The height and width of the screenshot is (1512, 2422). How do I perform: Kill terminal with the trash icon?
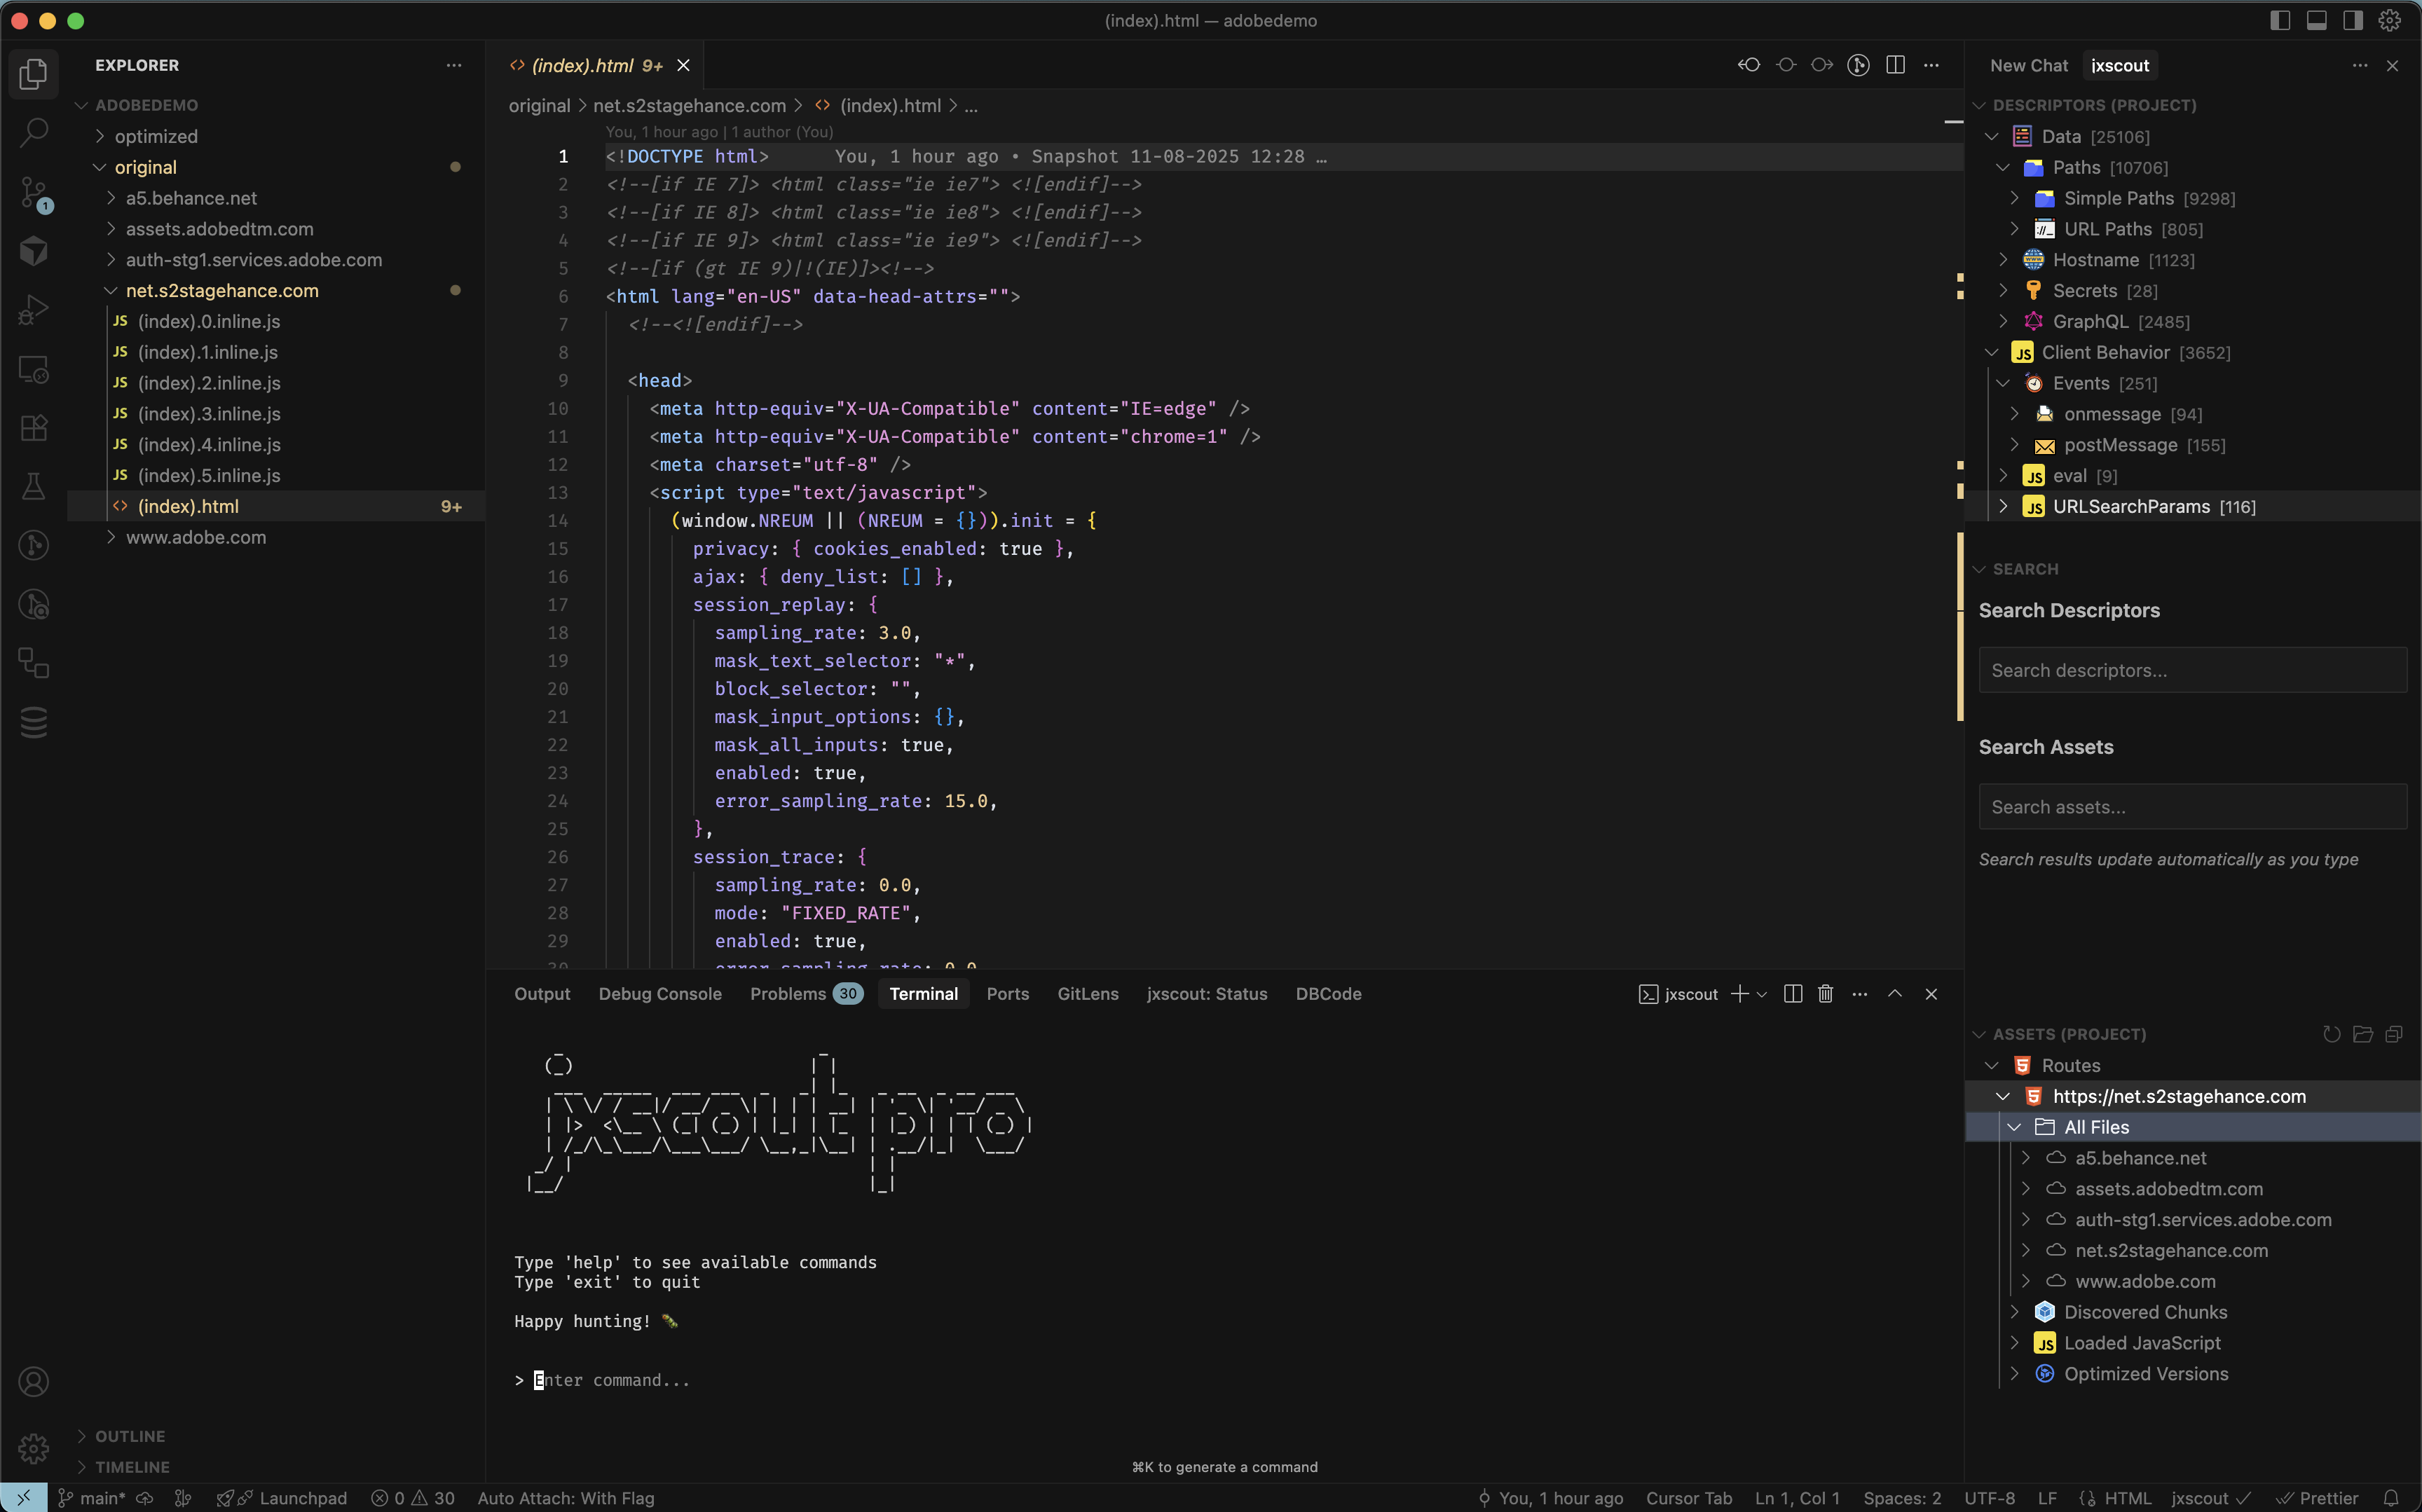click(1825, 994)
